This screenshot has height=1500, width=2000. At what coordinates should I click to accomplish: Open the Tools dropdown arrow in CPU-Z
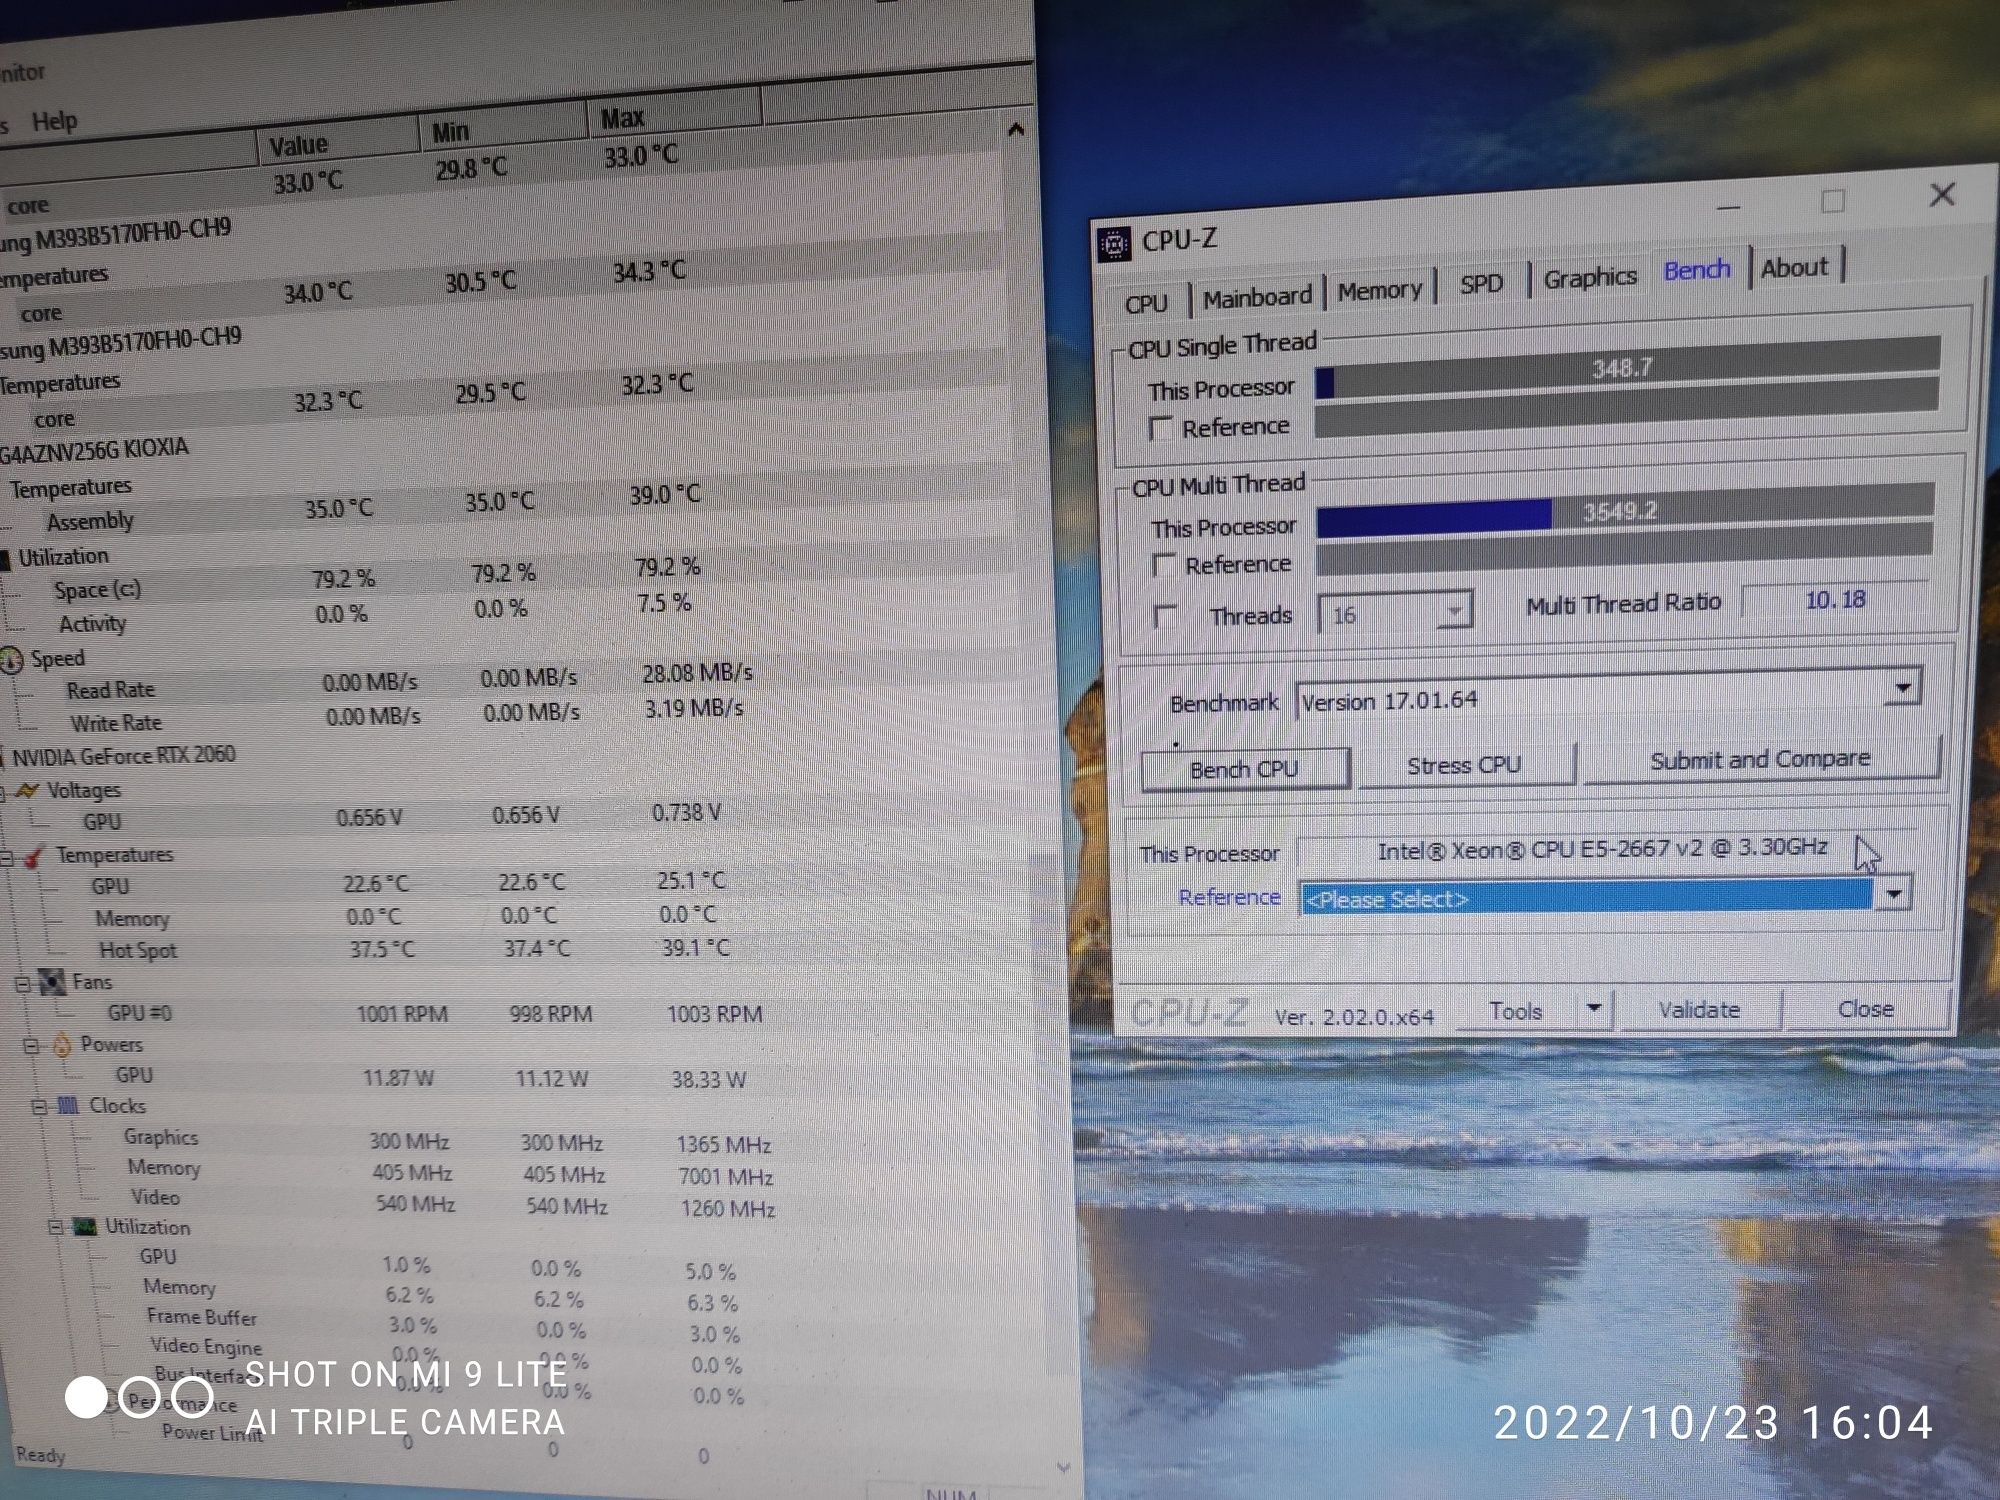click(x=1594, y=1008)
